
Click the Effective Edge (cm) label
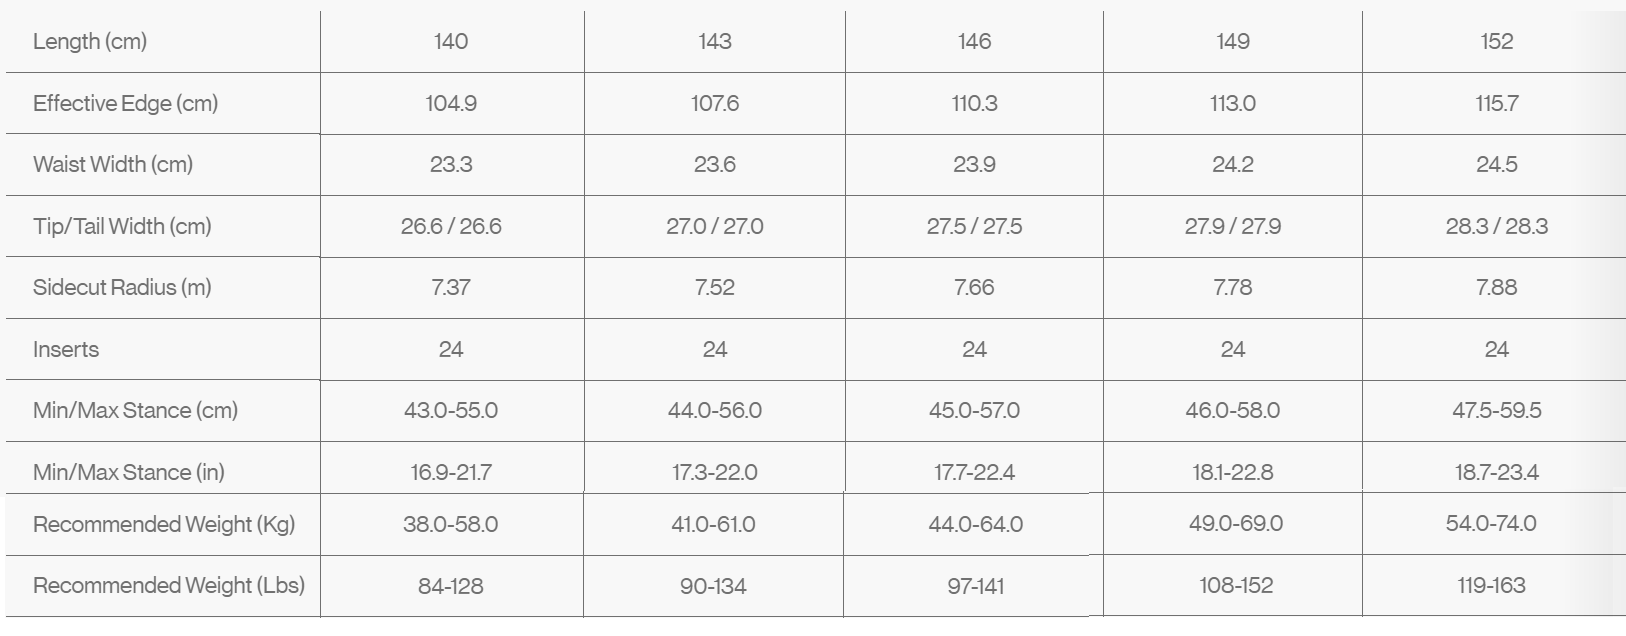125,103
